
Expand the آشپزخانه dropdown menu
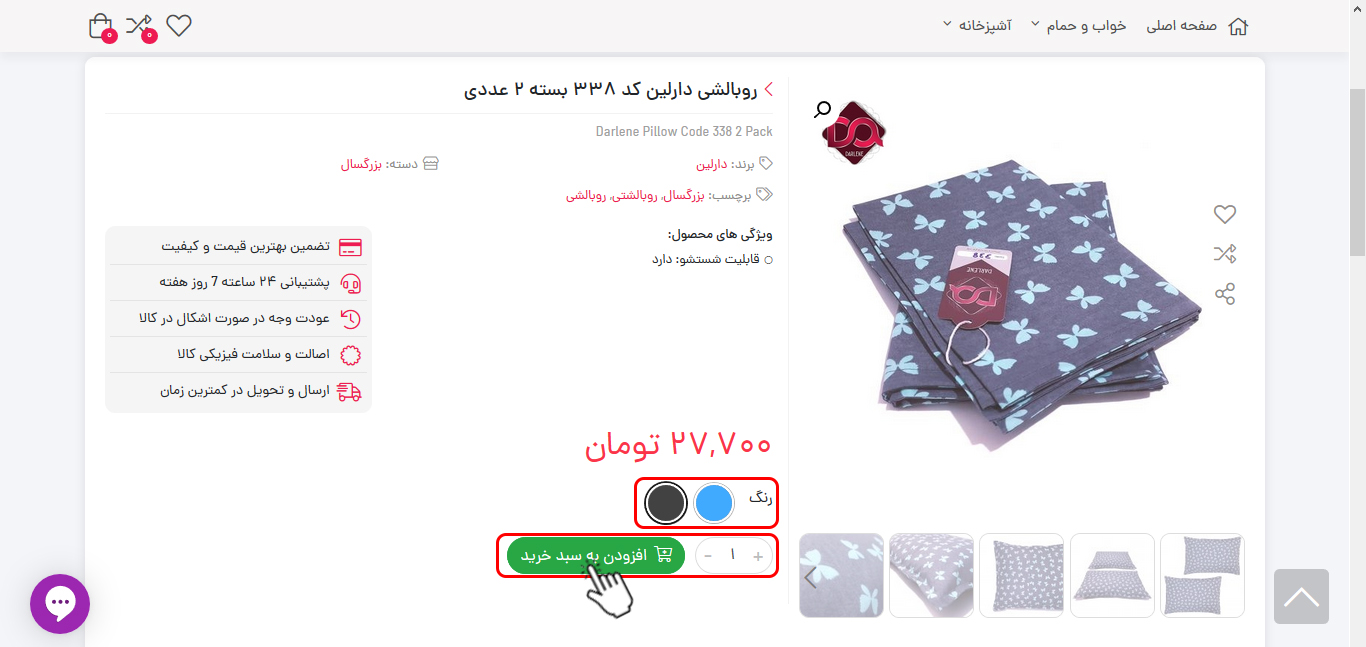coord(977,25)
